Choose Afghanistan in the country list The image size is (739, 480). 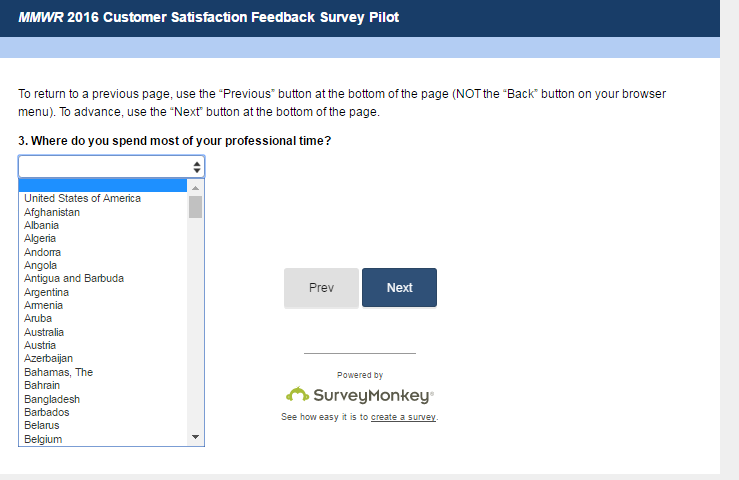52,212
